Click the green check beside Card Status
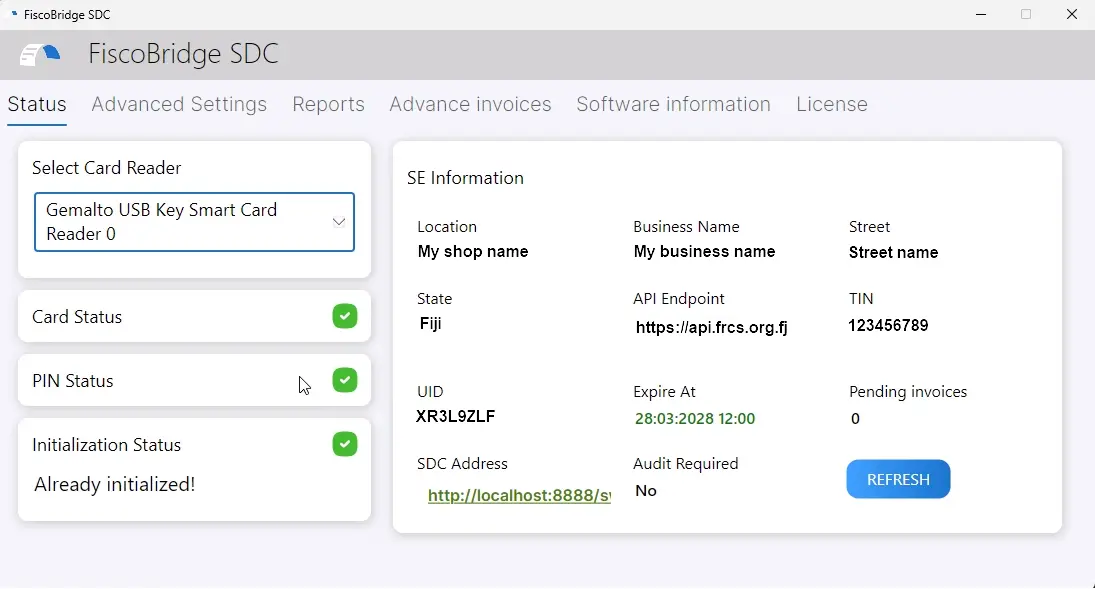 tap(344, 315)
